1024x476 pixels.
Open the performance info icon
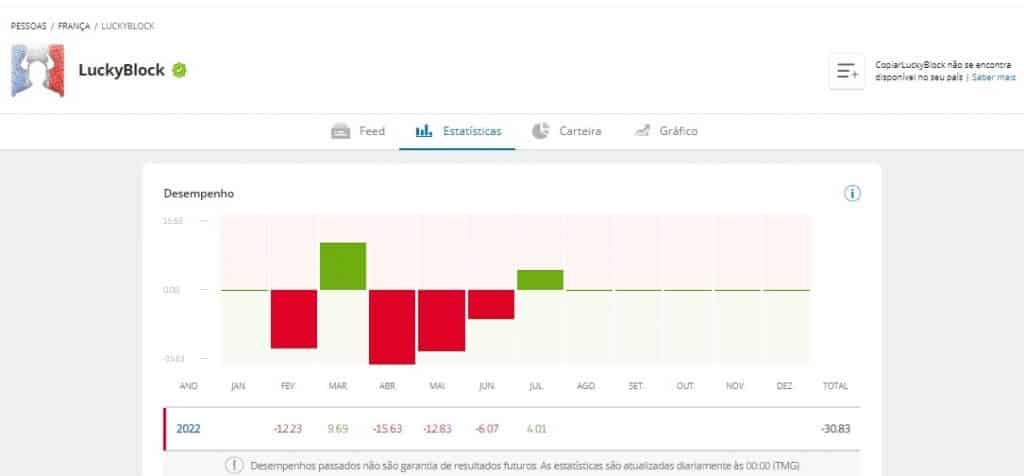[852, 193]
